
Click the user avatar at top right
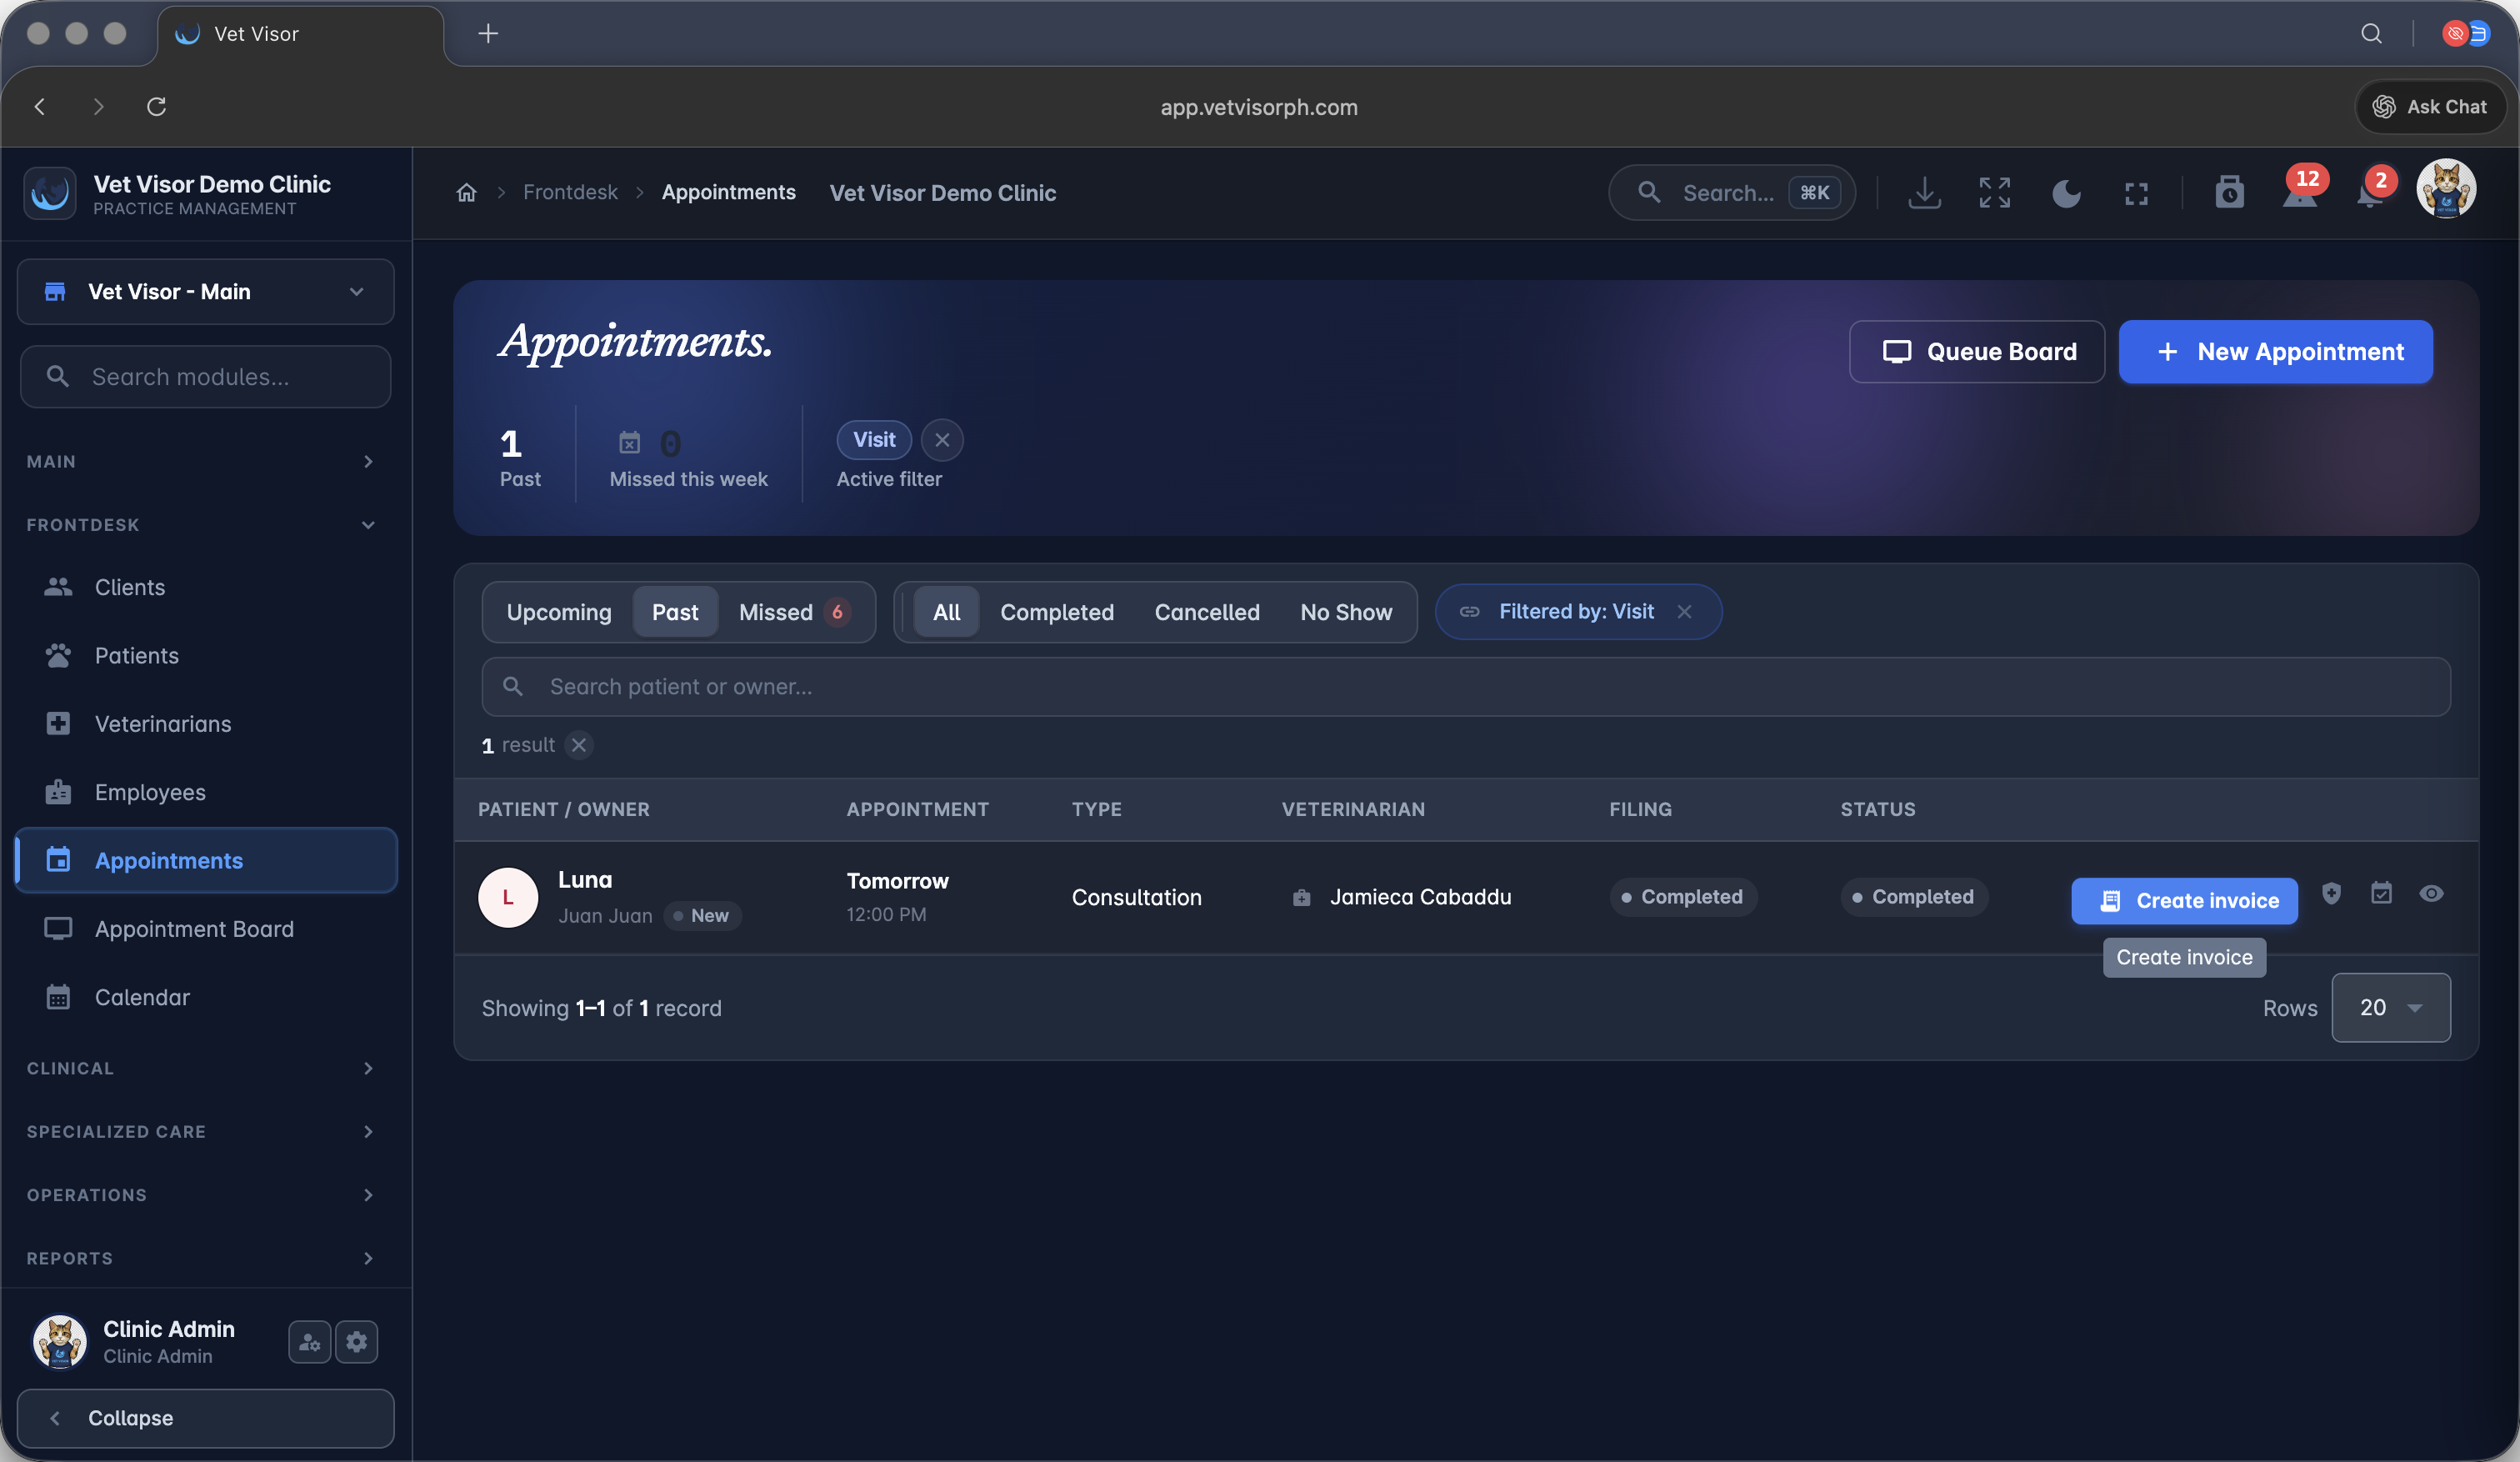(2446, 188)
